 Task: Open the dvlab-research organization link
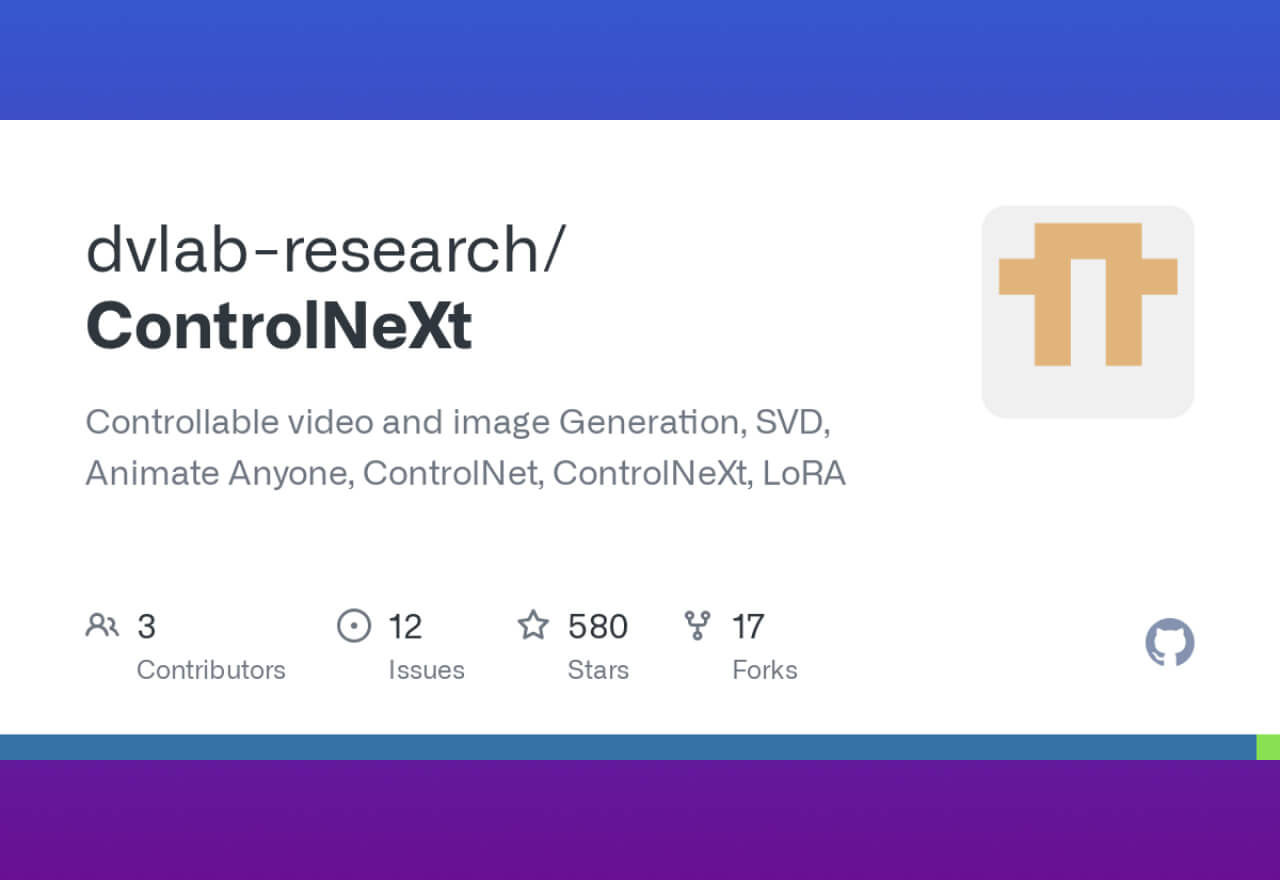click(326, 252)
